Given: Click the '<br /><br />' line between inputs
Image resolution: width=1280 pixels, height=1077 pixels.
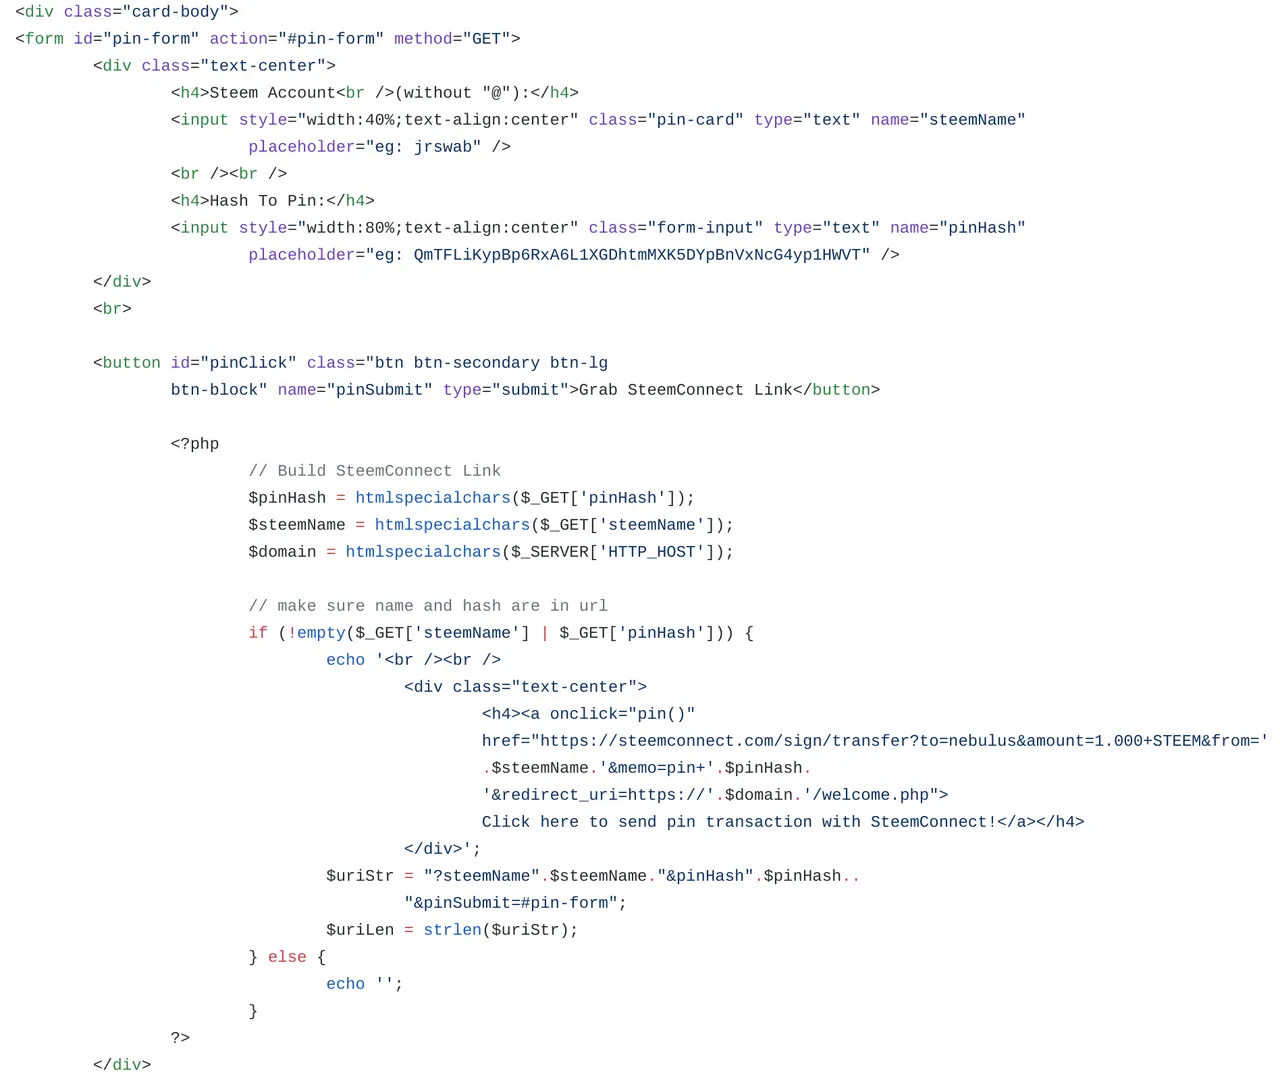Looking at the screenshot, I should [x=229, y=174].
